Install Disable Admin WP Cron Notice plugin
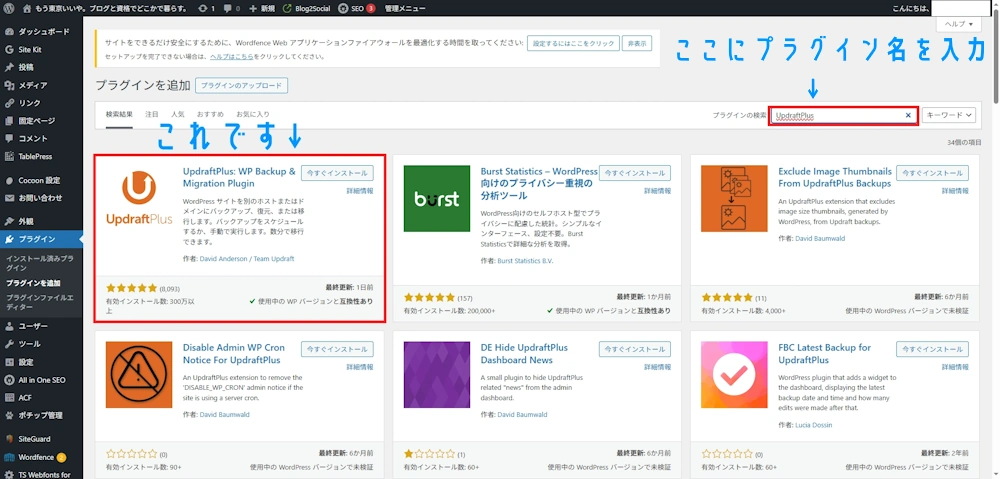Image resolution: width=1000 pixels, height=479 pixels. (x=337, y=350)
